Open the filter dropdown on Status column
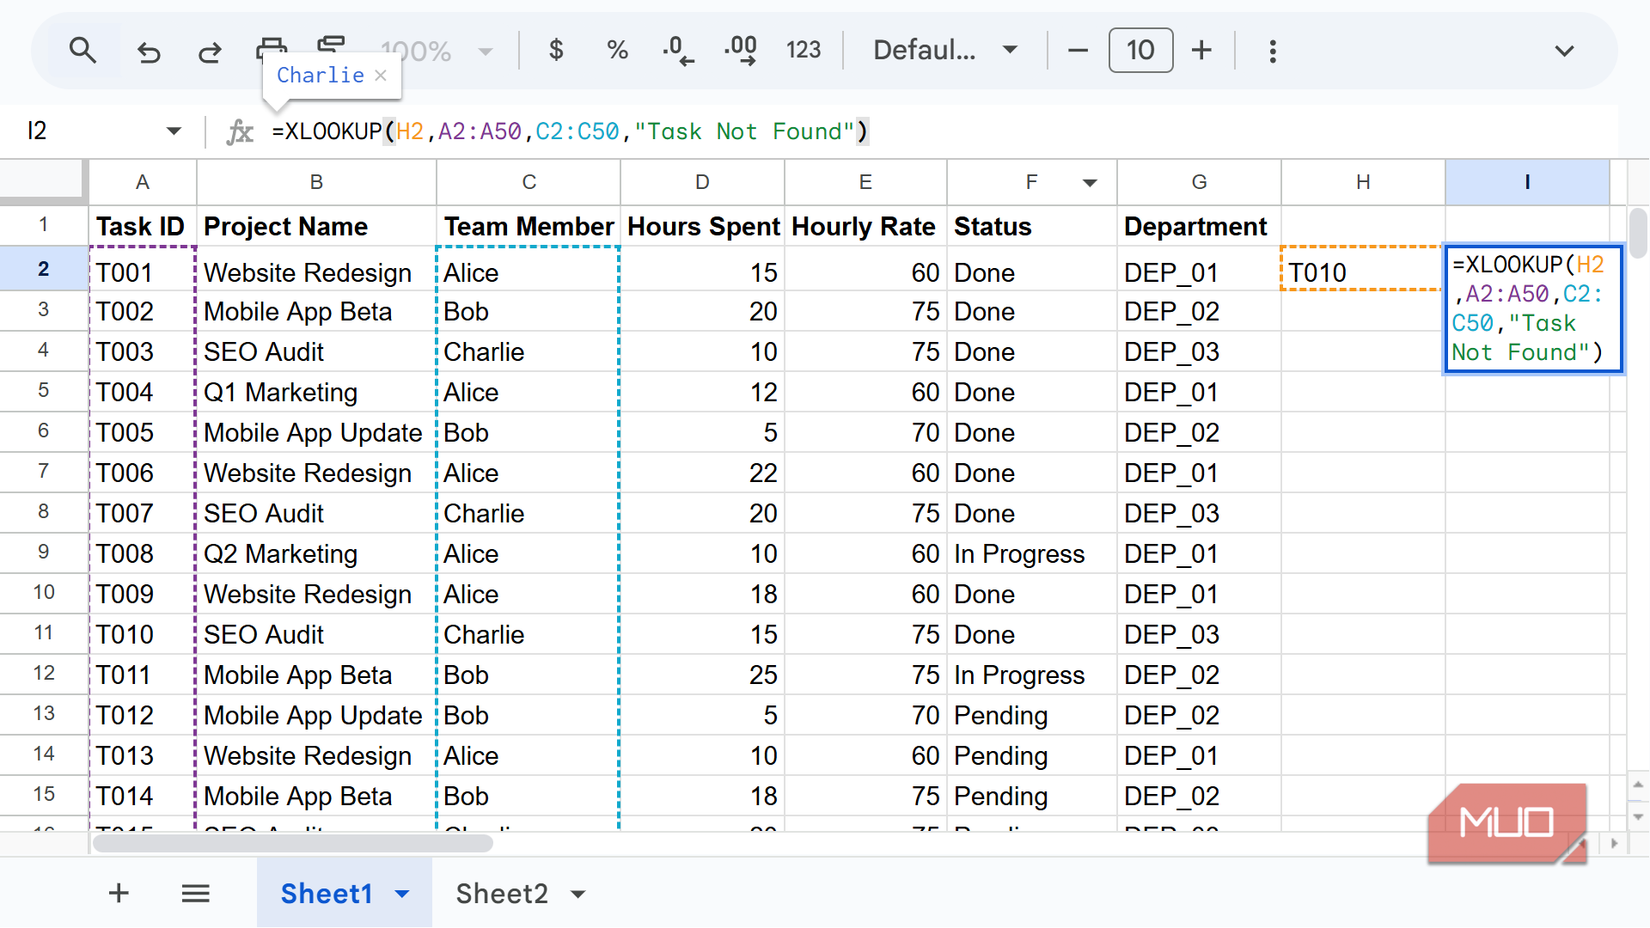This screenshot has width=1650, height=928. 1089,182
